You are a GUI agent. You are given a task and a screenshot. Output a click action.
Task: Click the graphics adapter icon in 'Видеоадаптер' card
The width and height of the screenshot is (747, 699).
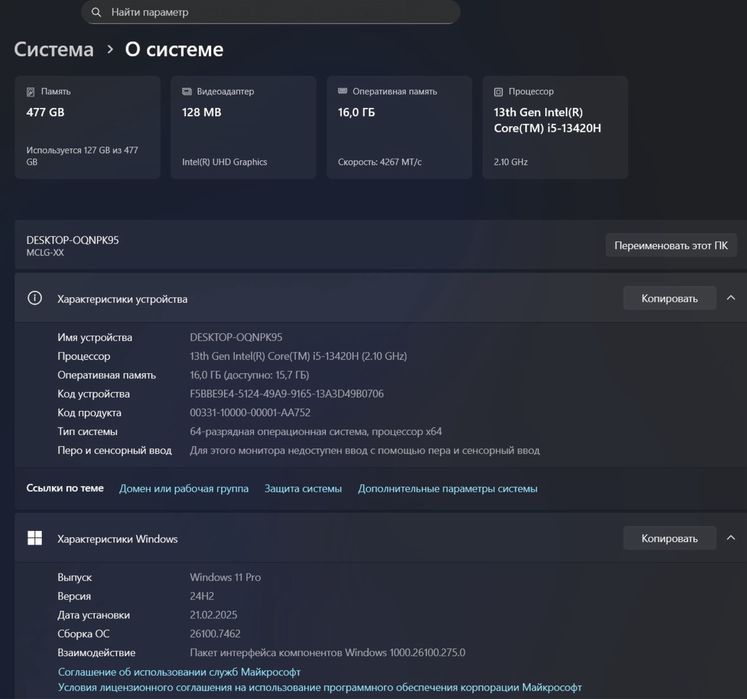click(x=187, y=91)
